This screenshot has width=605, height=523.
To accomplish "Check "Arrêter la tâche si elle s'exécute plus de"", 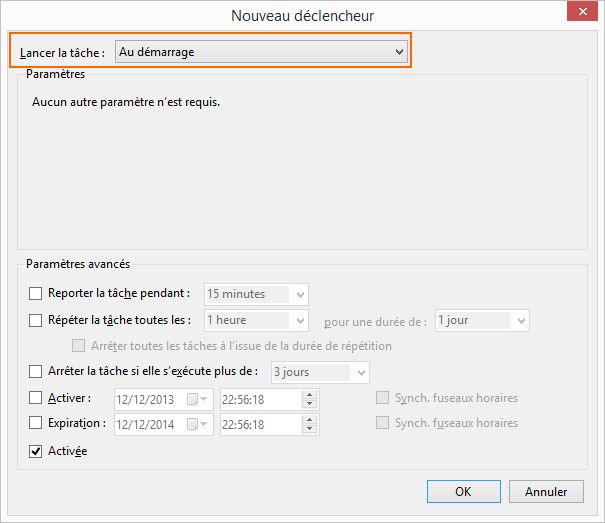I will coord(35,371).
